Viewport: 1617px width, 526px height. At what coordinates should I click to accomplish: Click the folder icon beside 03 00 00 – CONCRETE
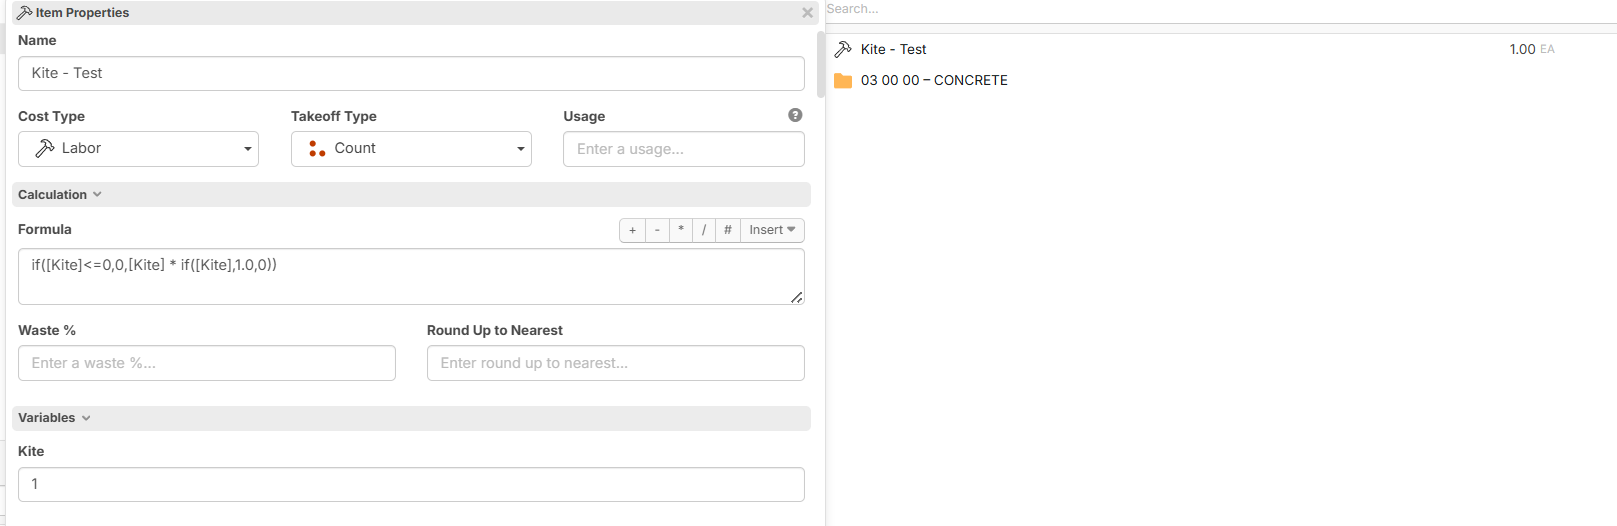(x=843, y=81)
